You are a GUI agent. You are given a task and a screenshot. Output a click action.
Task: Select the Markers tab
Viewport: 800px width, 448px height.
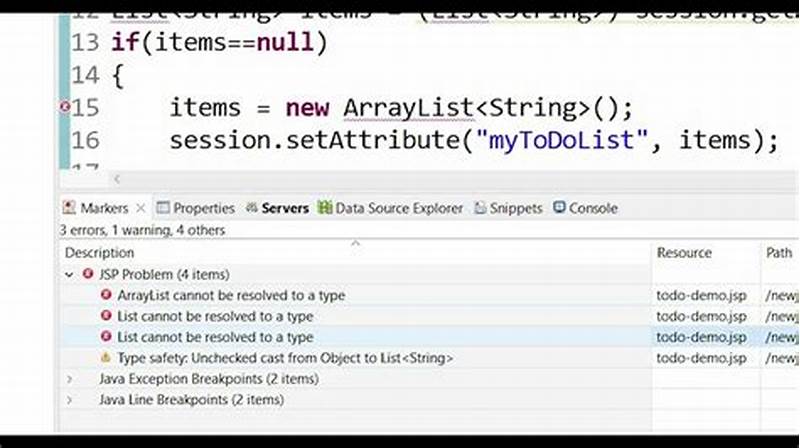104,208
